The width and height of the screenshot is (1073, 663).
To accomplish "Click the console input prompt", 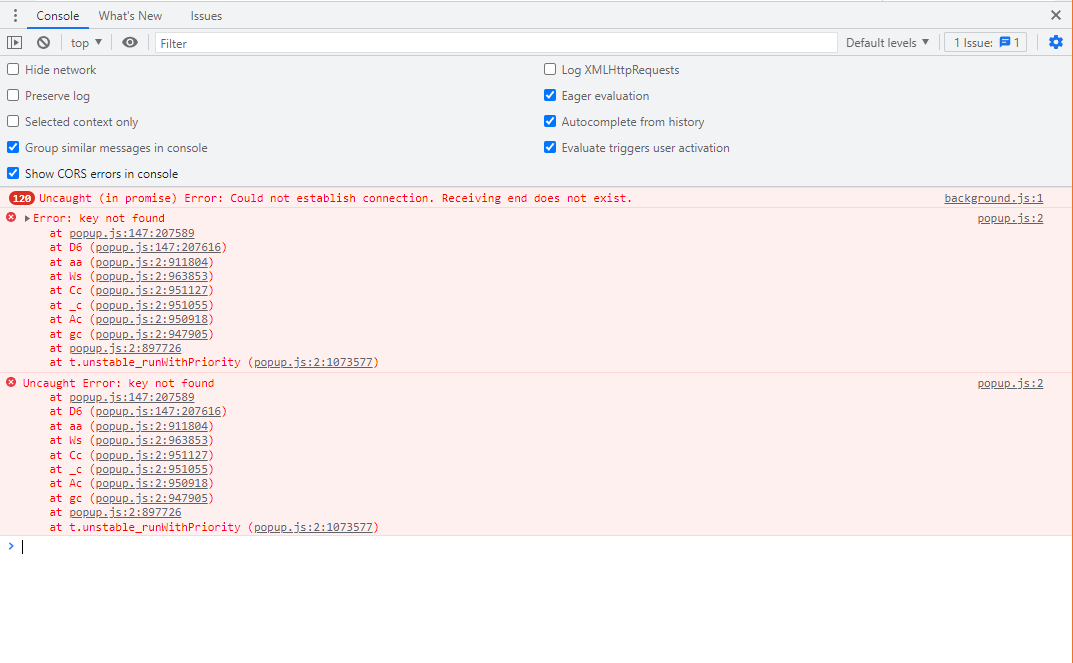I will (x=100, y=546).
